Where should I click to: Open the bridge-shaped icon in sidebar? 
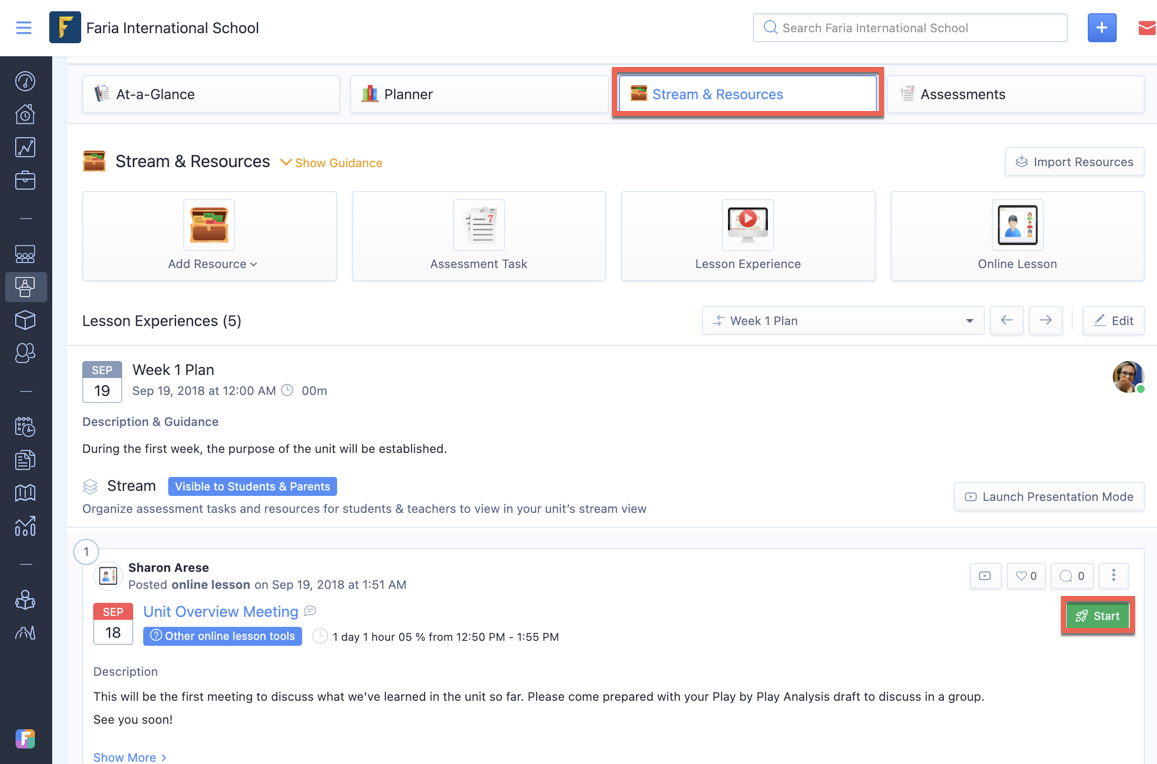click(25, 633)
